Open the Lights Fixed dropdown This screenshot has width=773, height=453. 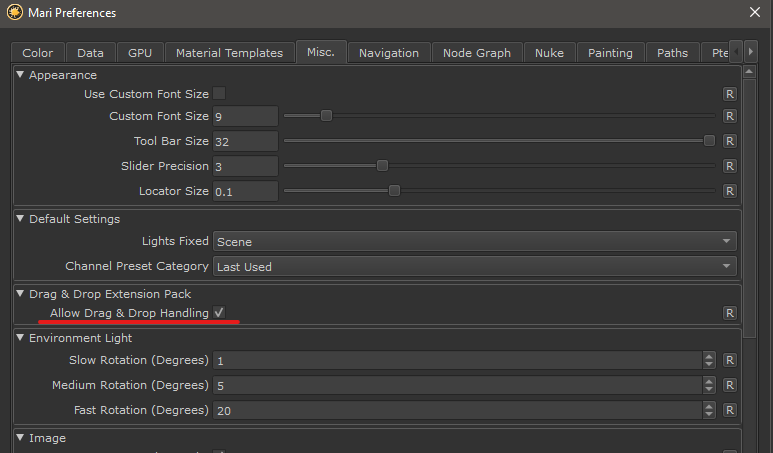(474, 241)
